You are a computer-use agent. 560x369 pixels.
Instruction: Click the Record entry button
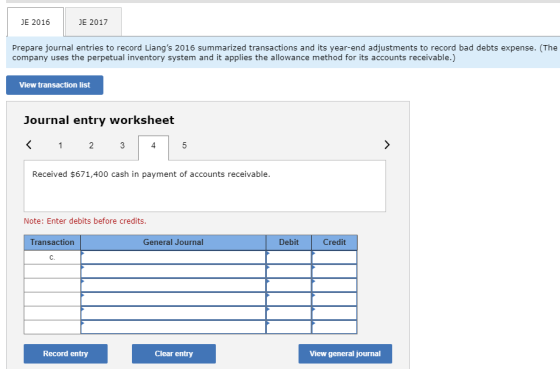pos(66,354)
